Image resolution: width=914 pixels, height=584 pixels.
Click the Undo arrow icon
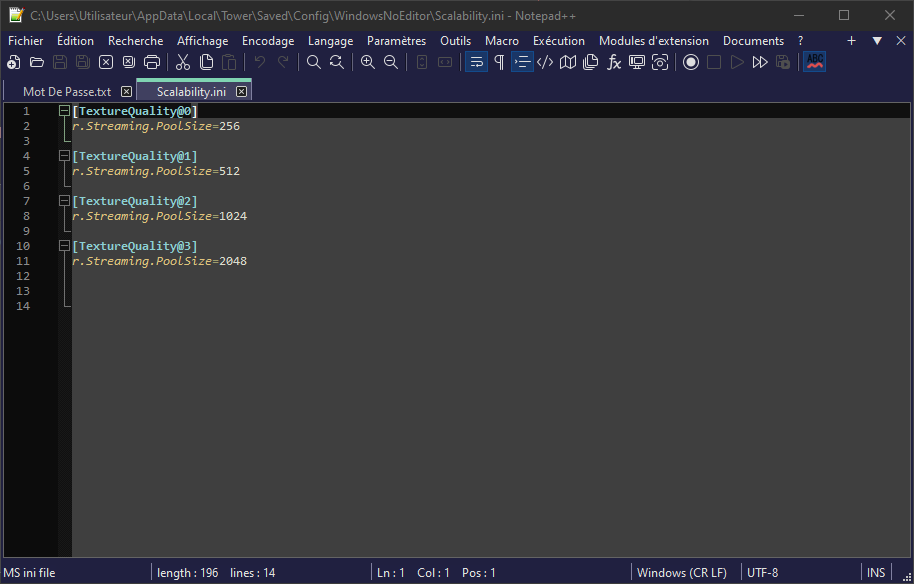click(x=260, y=62)
